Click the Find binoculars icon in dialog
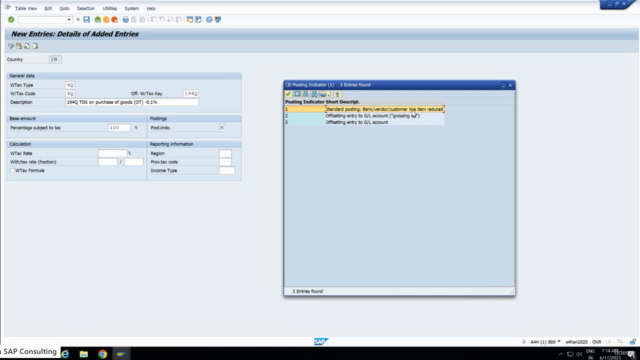Viewport: 640px width, 360px height. (306, 94)
